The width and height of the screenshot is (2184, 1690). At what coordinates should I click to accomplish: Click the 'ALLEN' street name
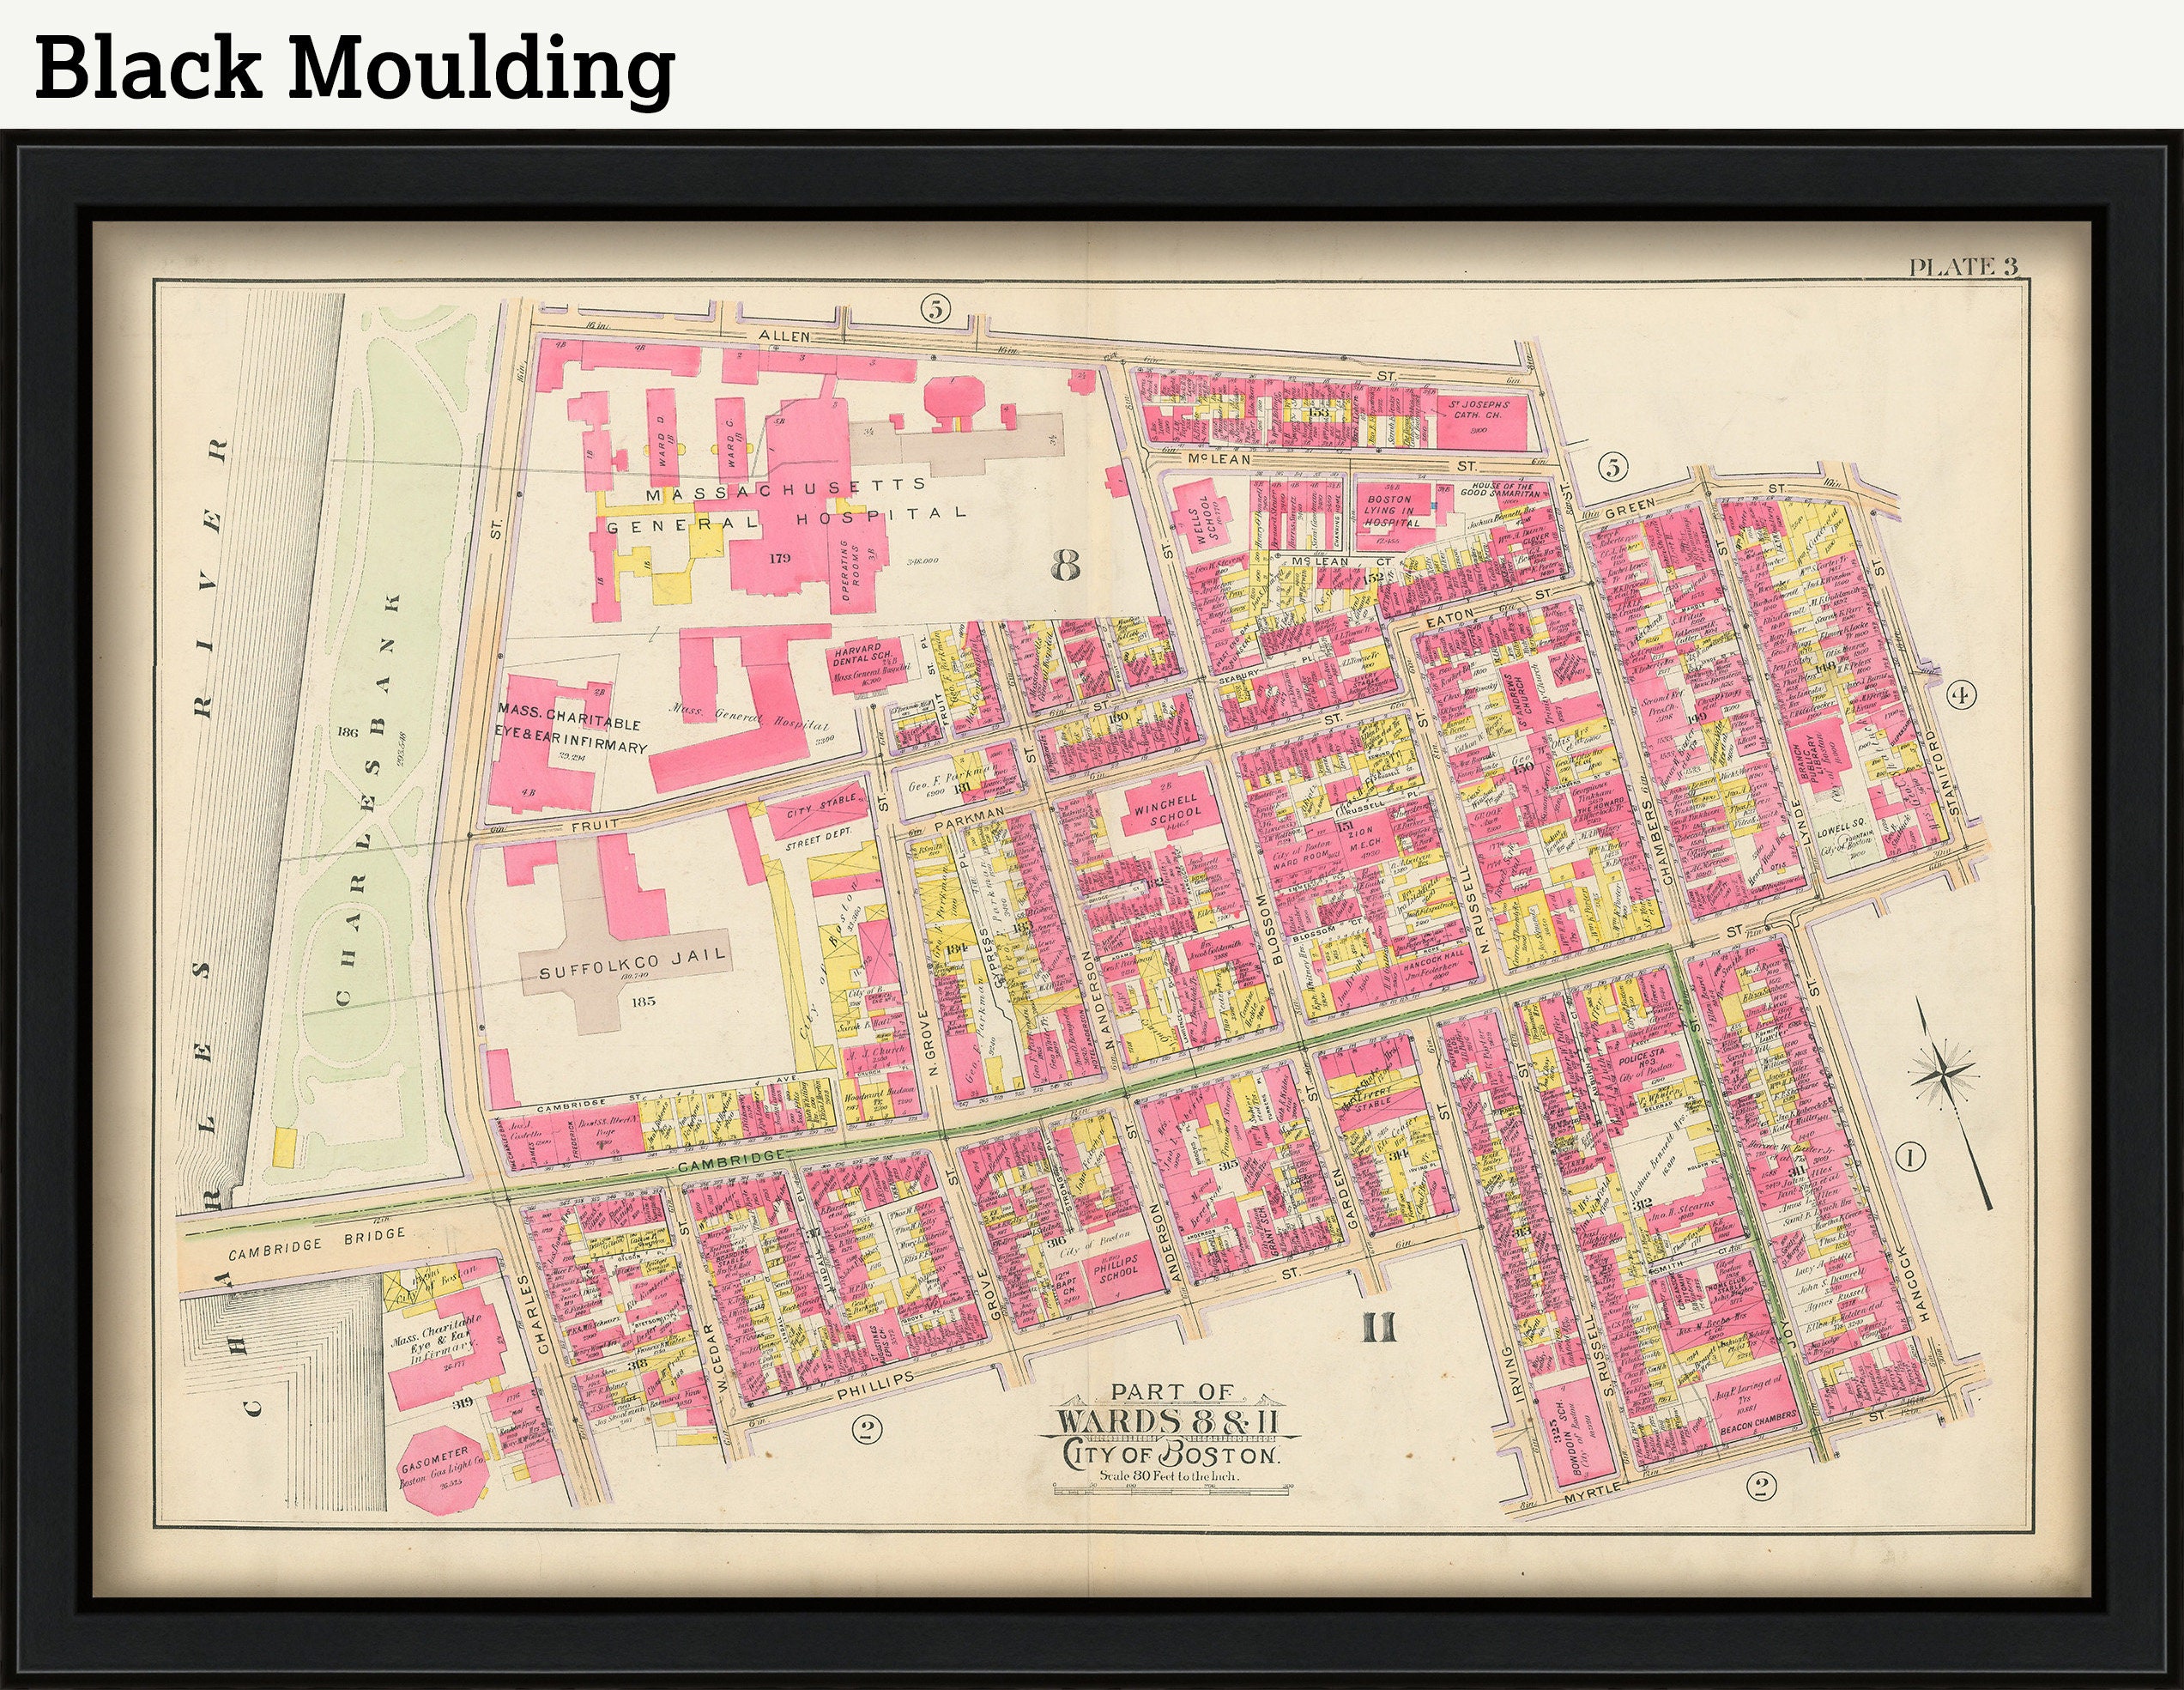click(x=784, y=336)
